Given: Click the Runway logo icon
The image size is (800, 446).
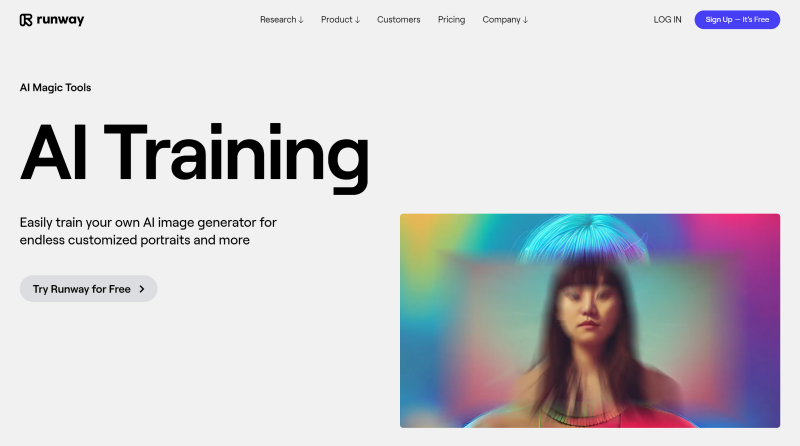Looking at the screenshot, I should coord(26,20).
